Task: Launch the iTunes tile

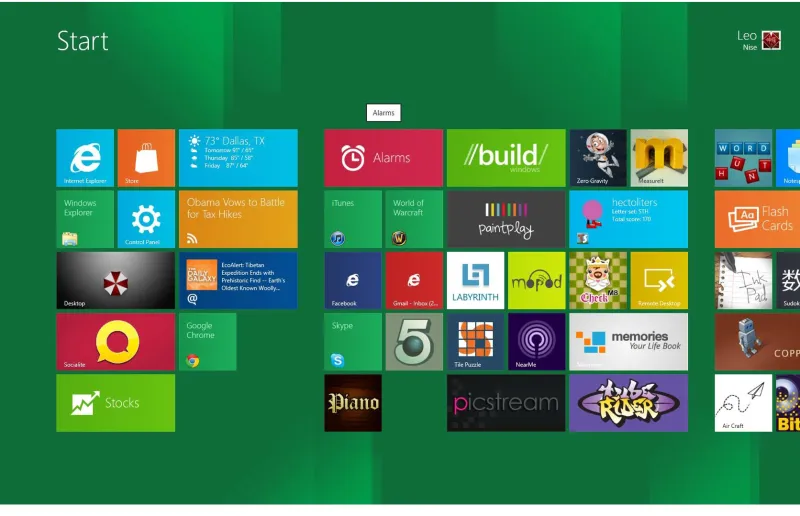Action: tap(352, 219)
